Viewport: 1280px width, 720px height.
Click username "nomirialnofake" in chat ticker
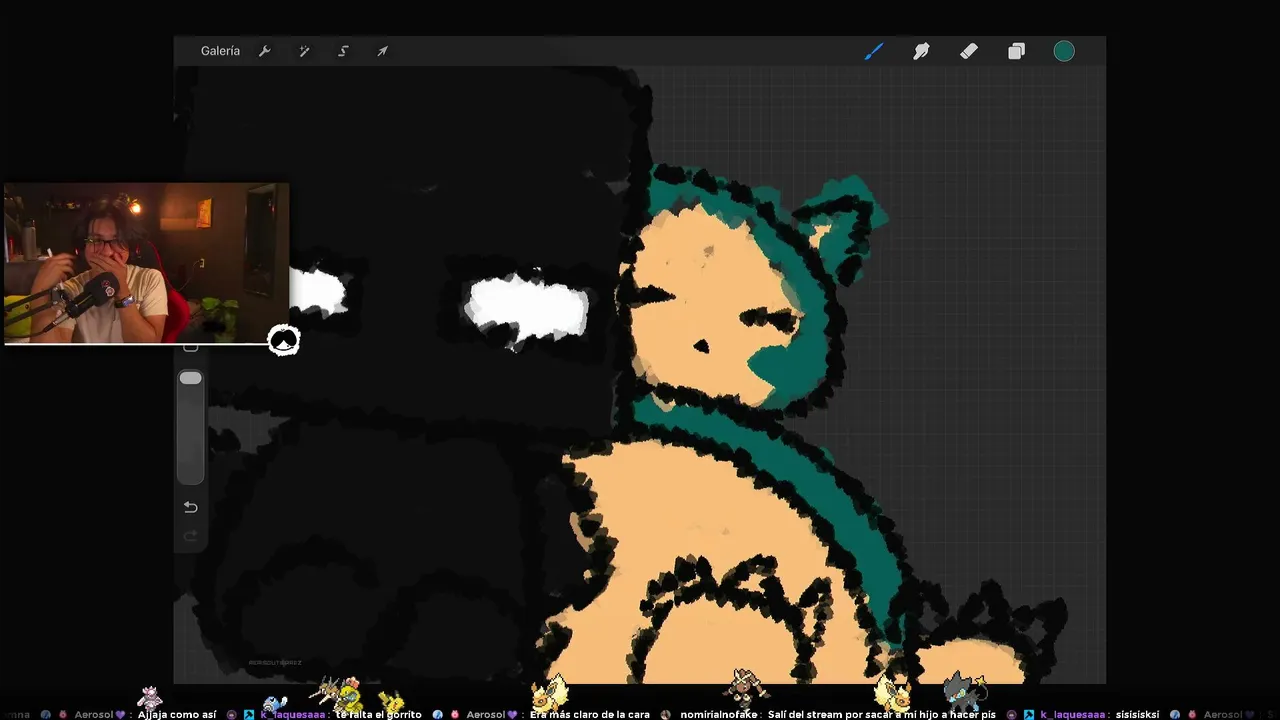[718, 715]
